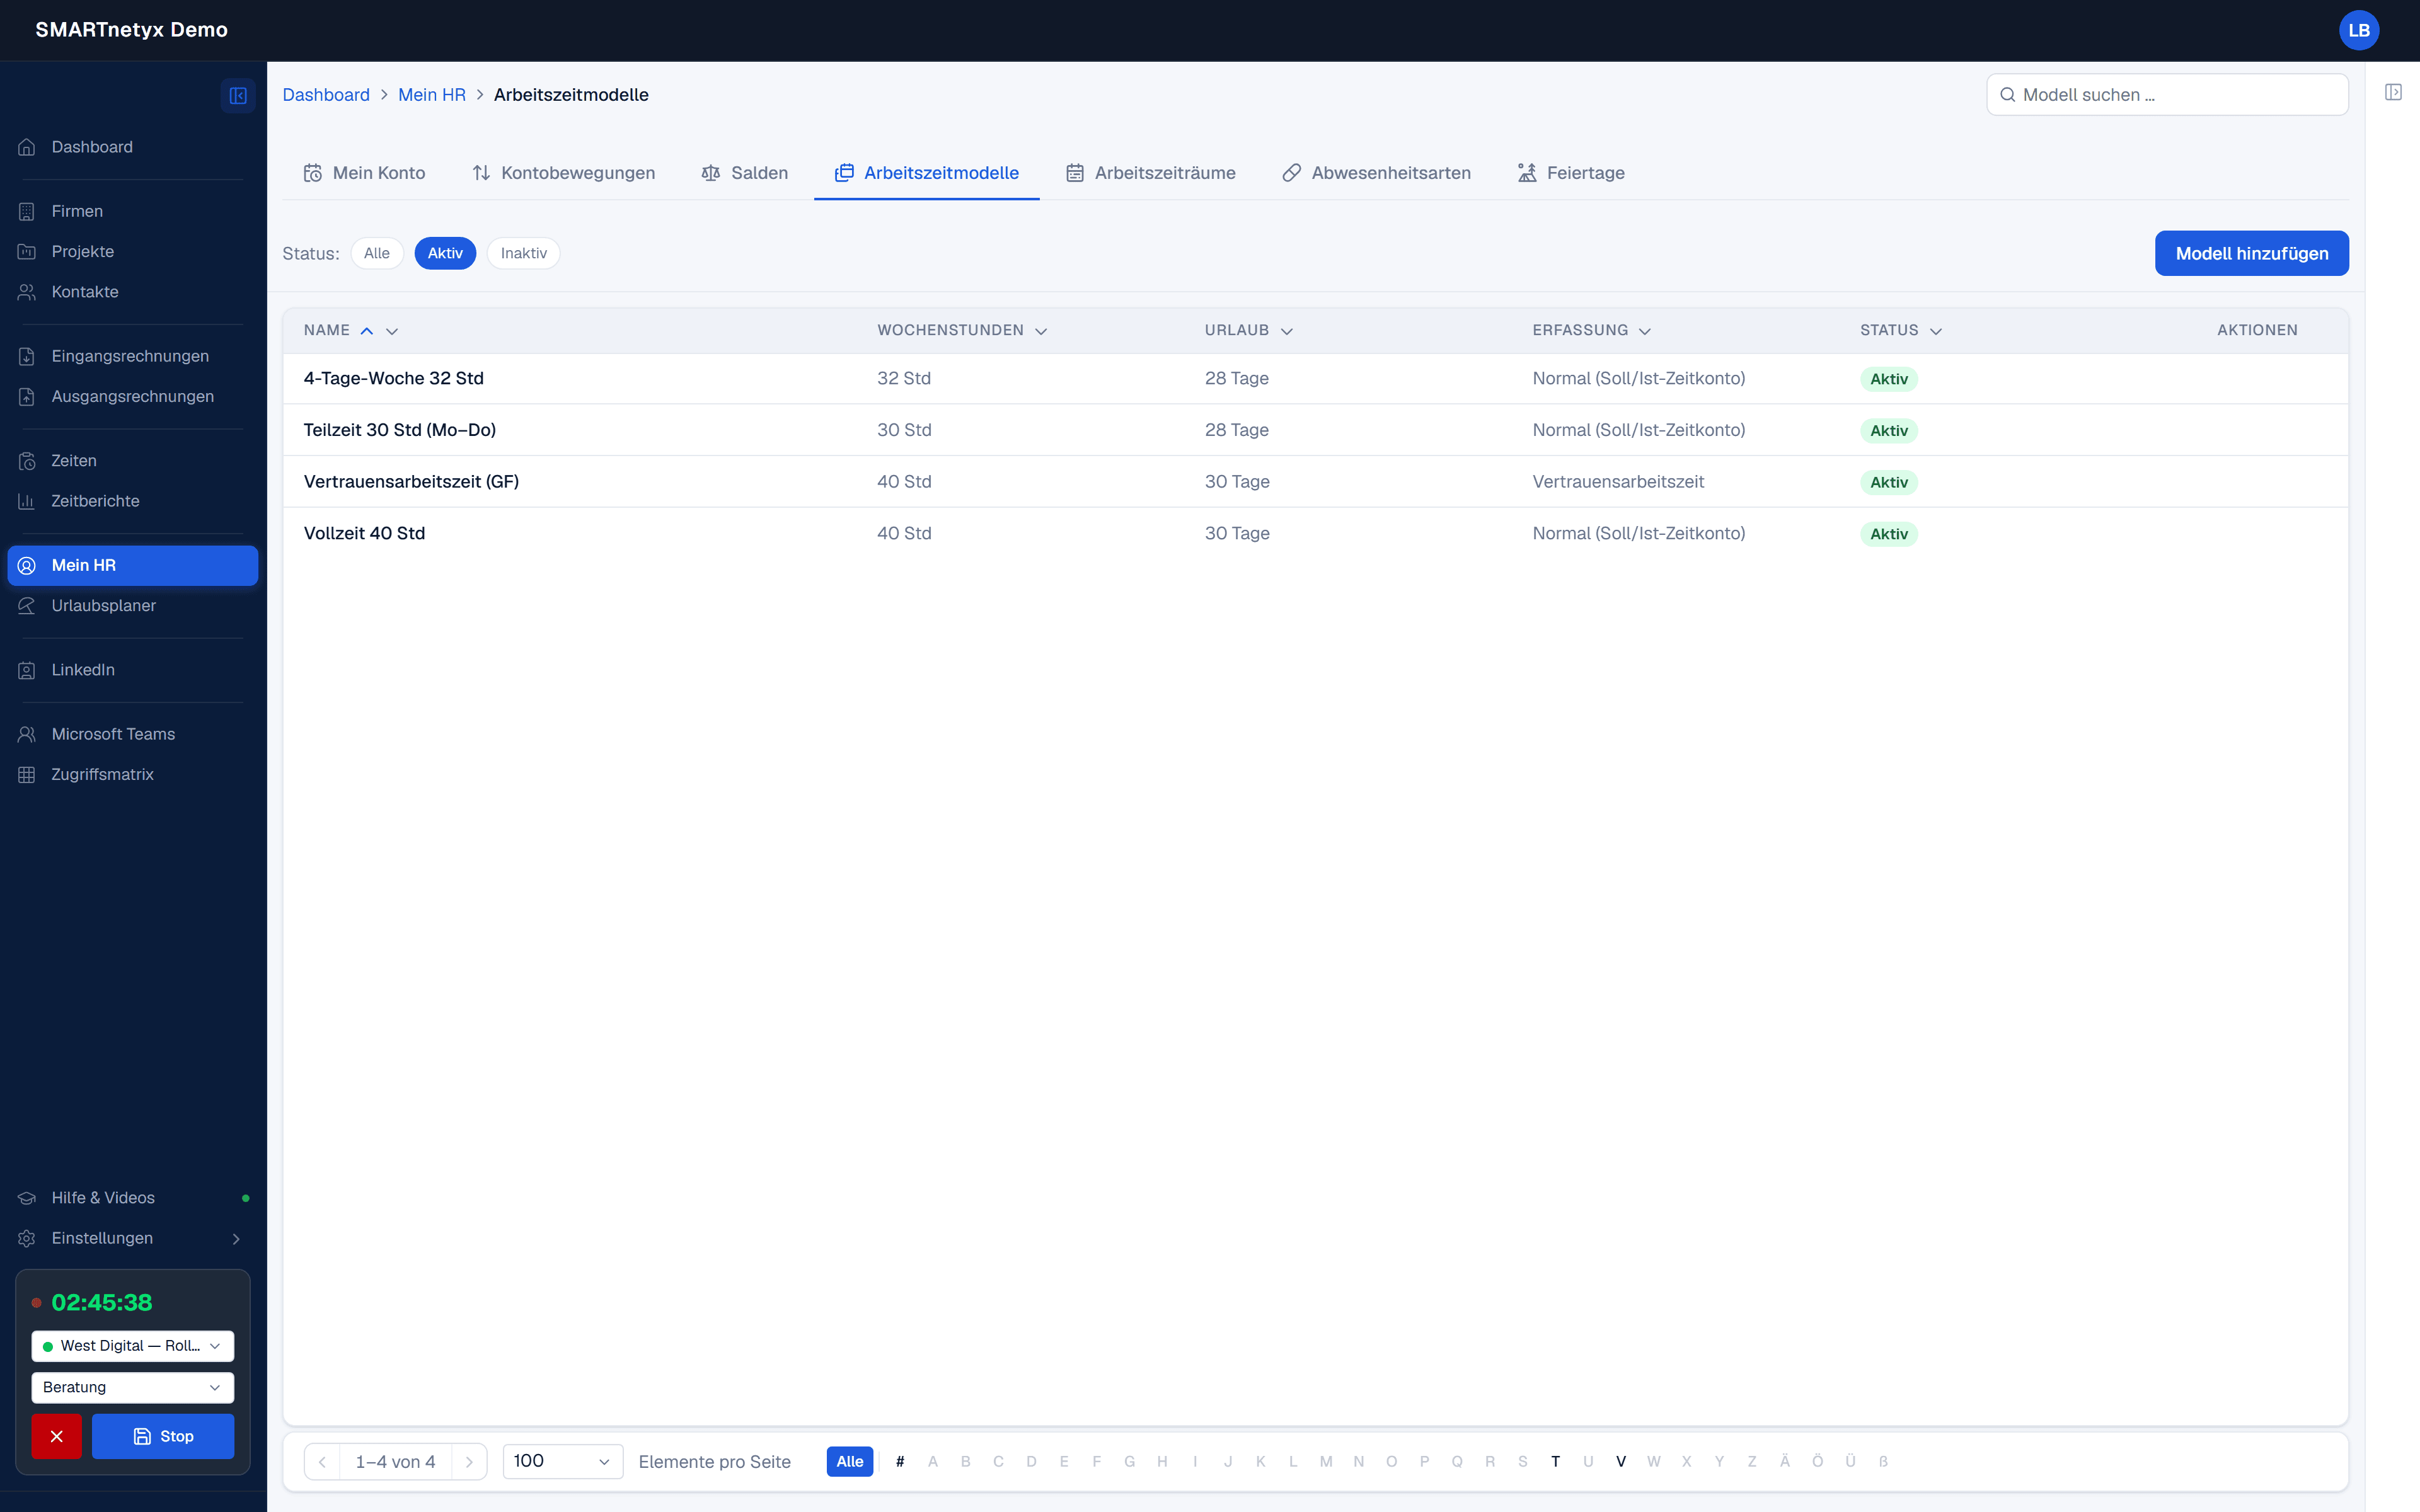The height and width of the screenshot is (1512, 2420).
Task: Click the search magnifier icon
Action: [2007, 95]
